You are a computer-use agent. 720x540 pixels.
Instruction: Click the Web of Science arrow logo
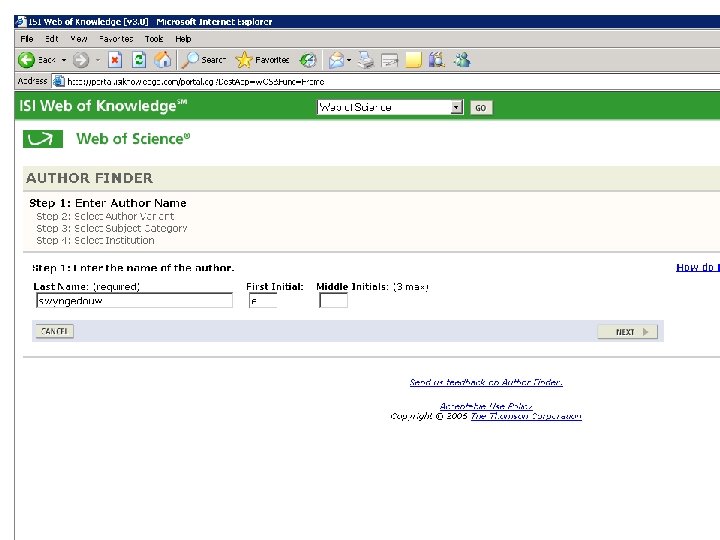pyautogui.click(x=43, y=139)
